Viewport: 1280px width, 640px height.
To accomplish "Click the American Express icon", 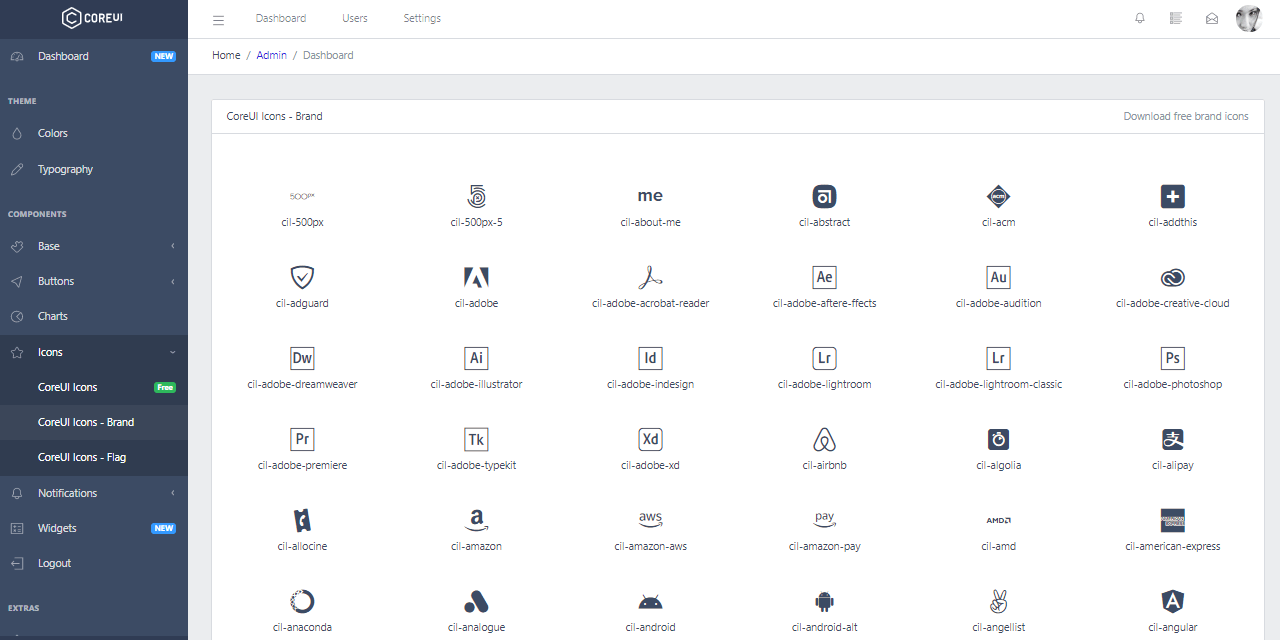I will [x=1172, y=520].
